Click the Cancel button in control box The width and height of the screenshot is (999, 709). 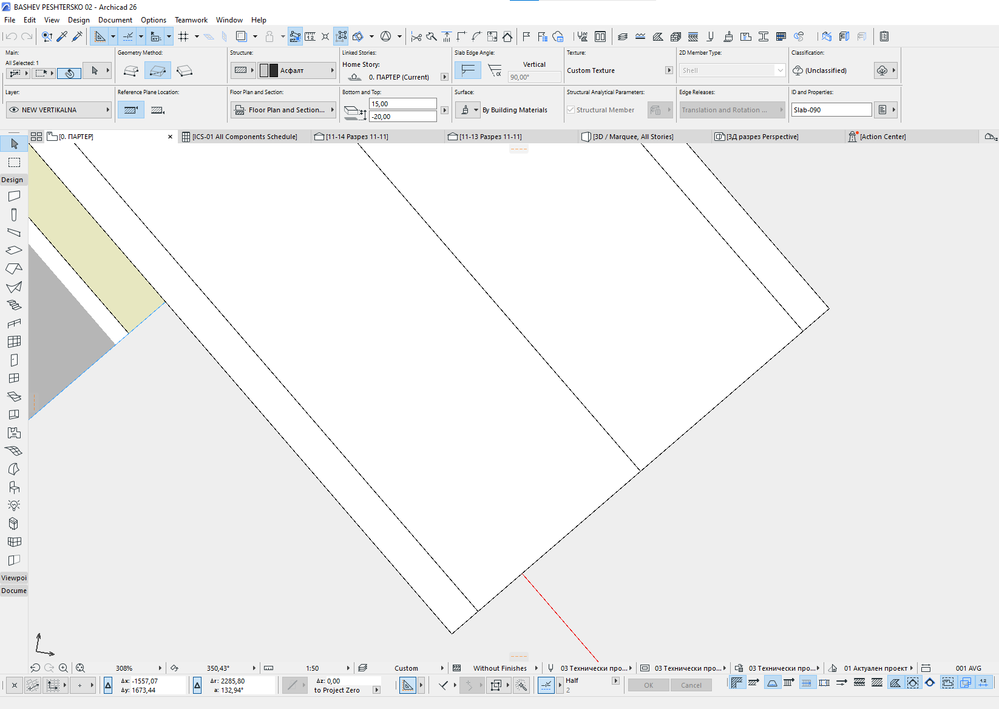coord(691,685)
